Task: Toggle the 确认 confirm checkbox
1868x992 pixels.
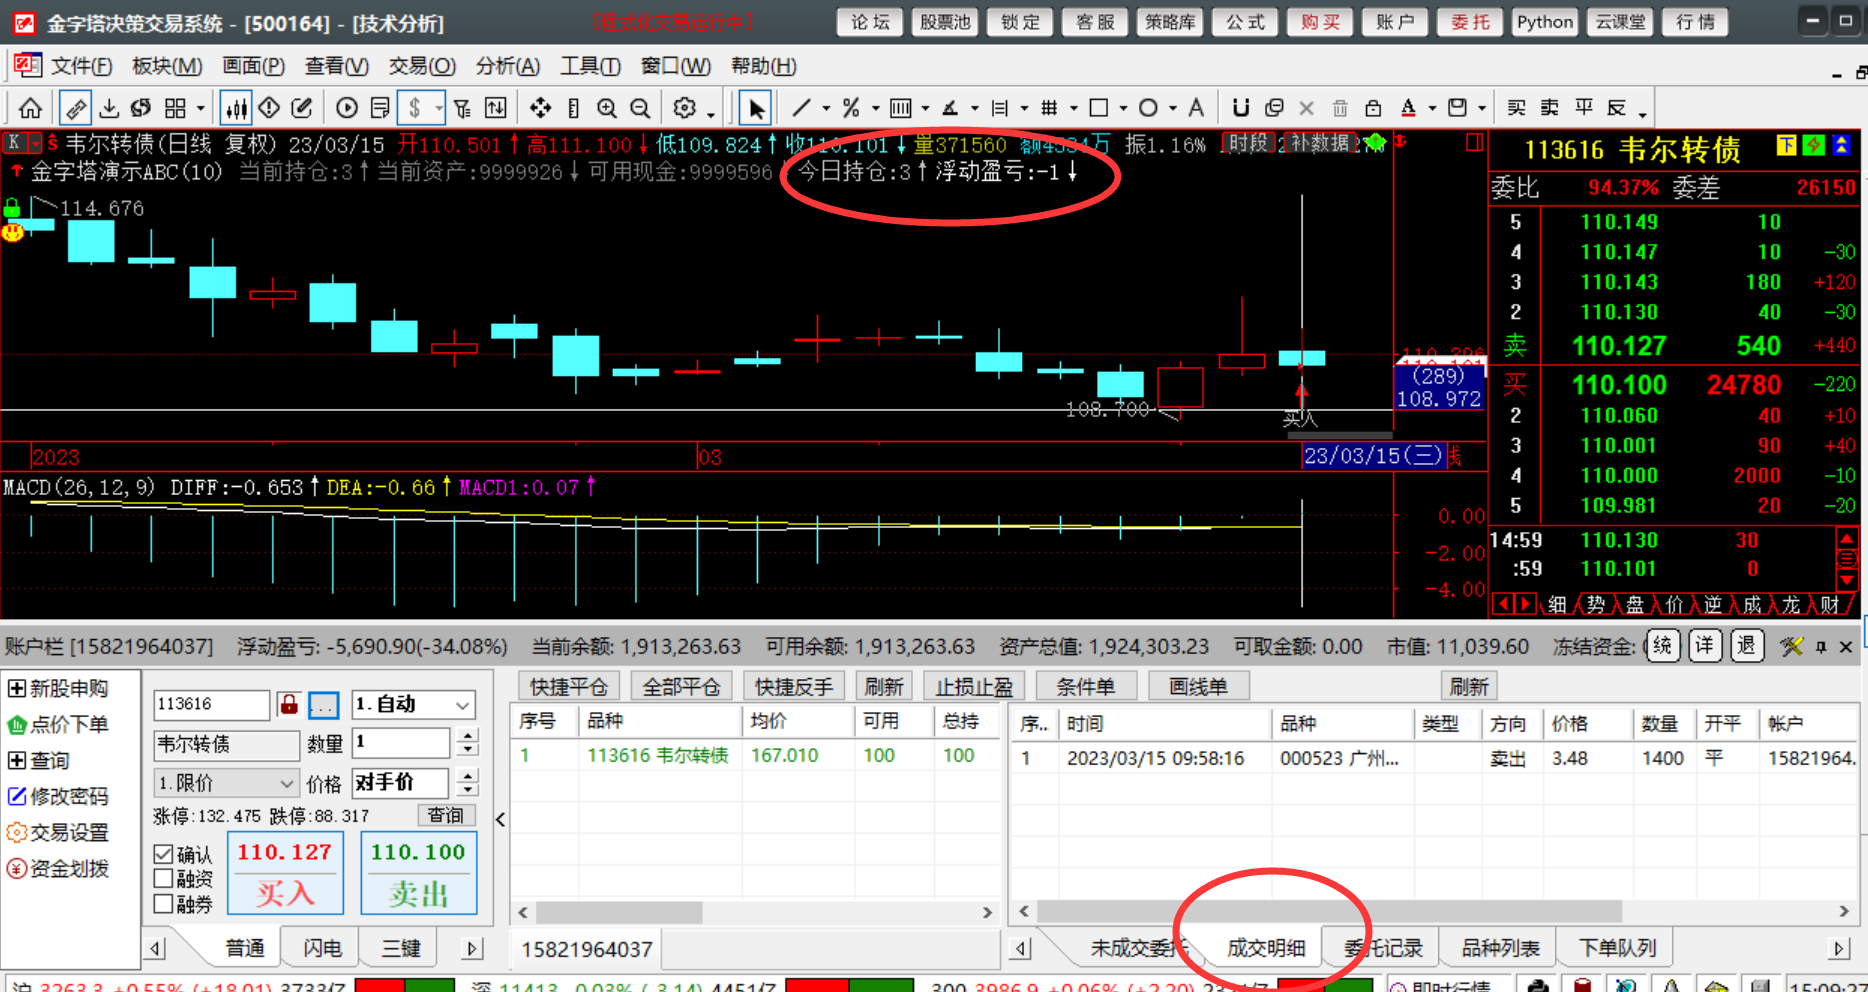Action: point(164,855)
